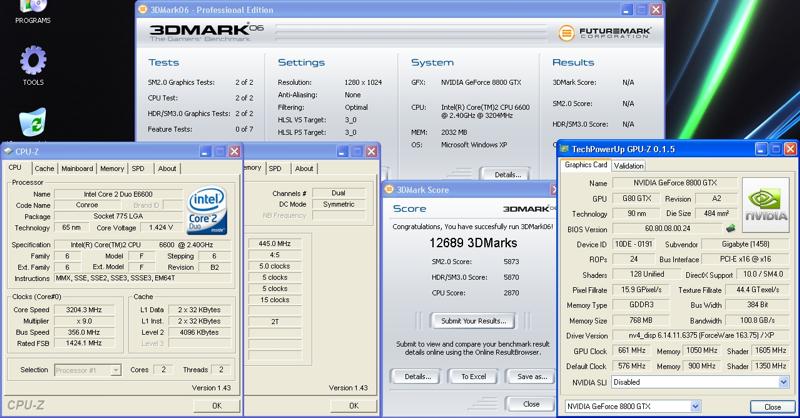The height and width of the screenshot is (418, 800).
Task: Switch to SPD tab in front CPU-Z
Action: (138, 168)
